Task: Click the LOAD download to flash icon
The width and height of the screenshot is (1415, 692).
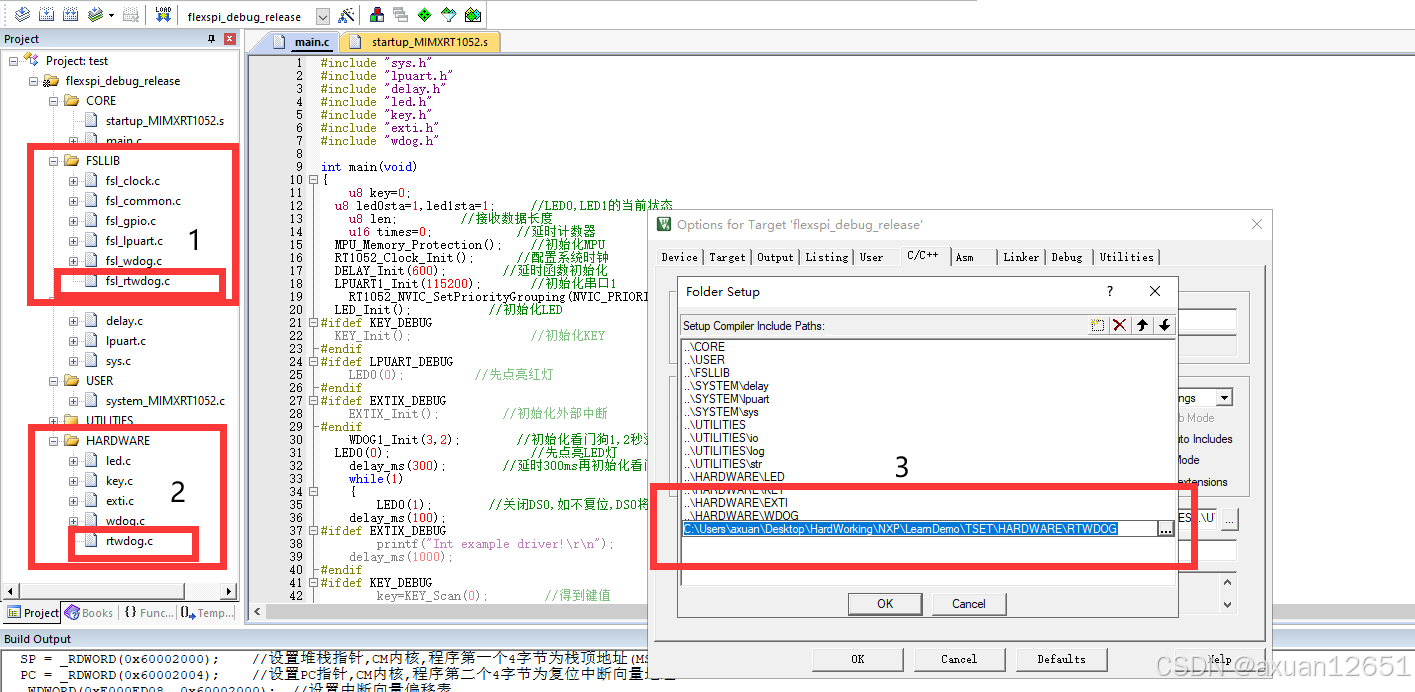Action: click(163, 15)
